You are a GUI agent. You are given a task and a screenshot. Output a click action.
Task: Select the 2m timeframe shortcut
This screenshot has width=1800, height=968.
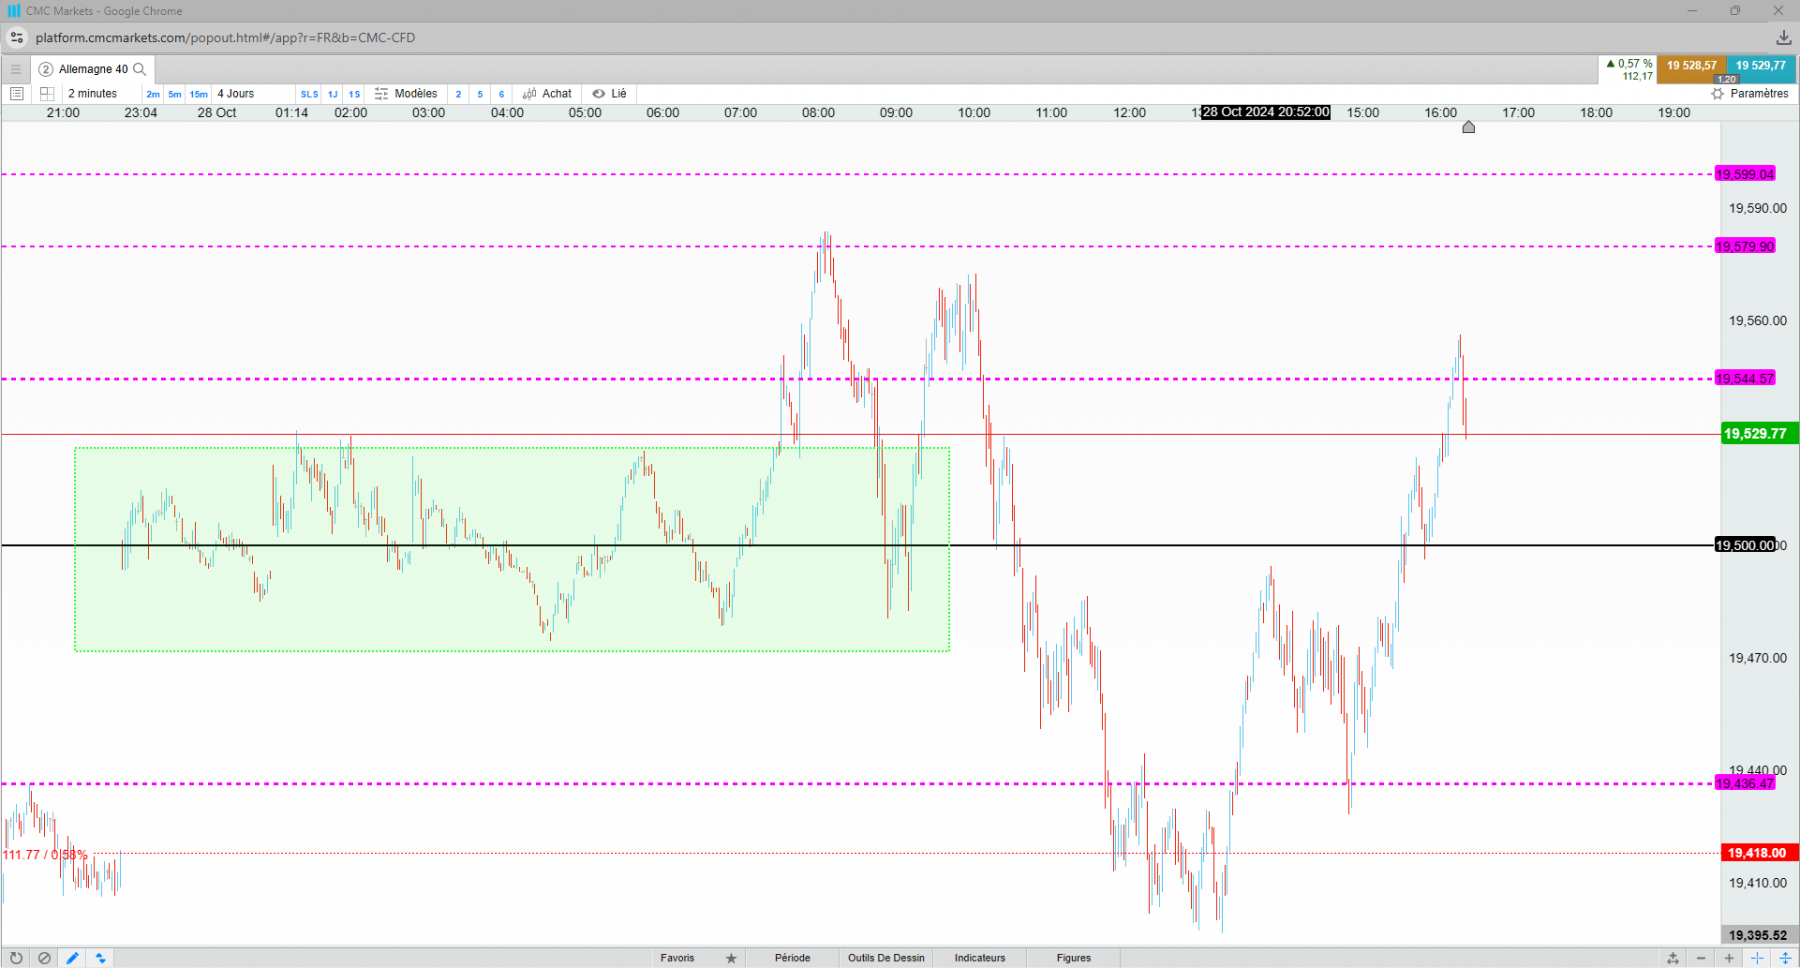pyautogui.click(x=153, y=94)
